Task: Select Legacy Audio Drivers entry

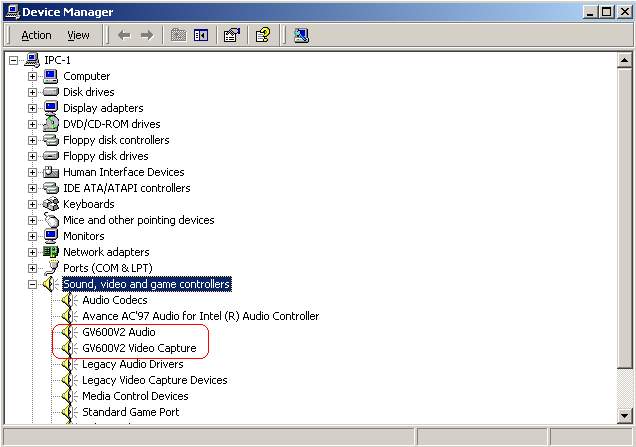Action: (x=133, y=364)
